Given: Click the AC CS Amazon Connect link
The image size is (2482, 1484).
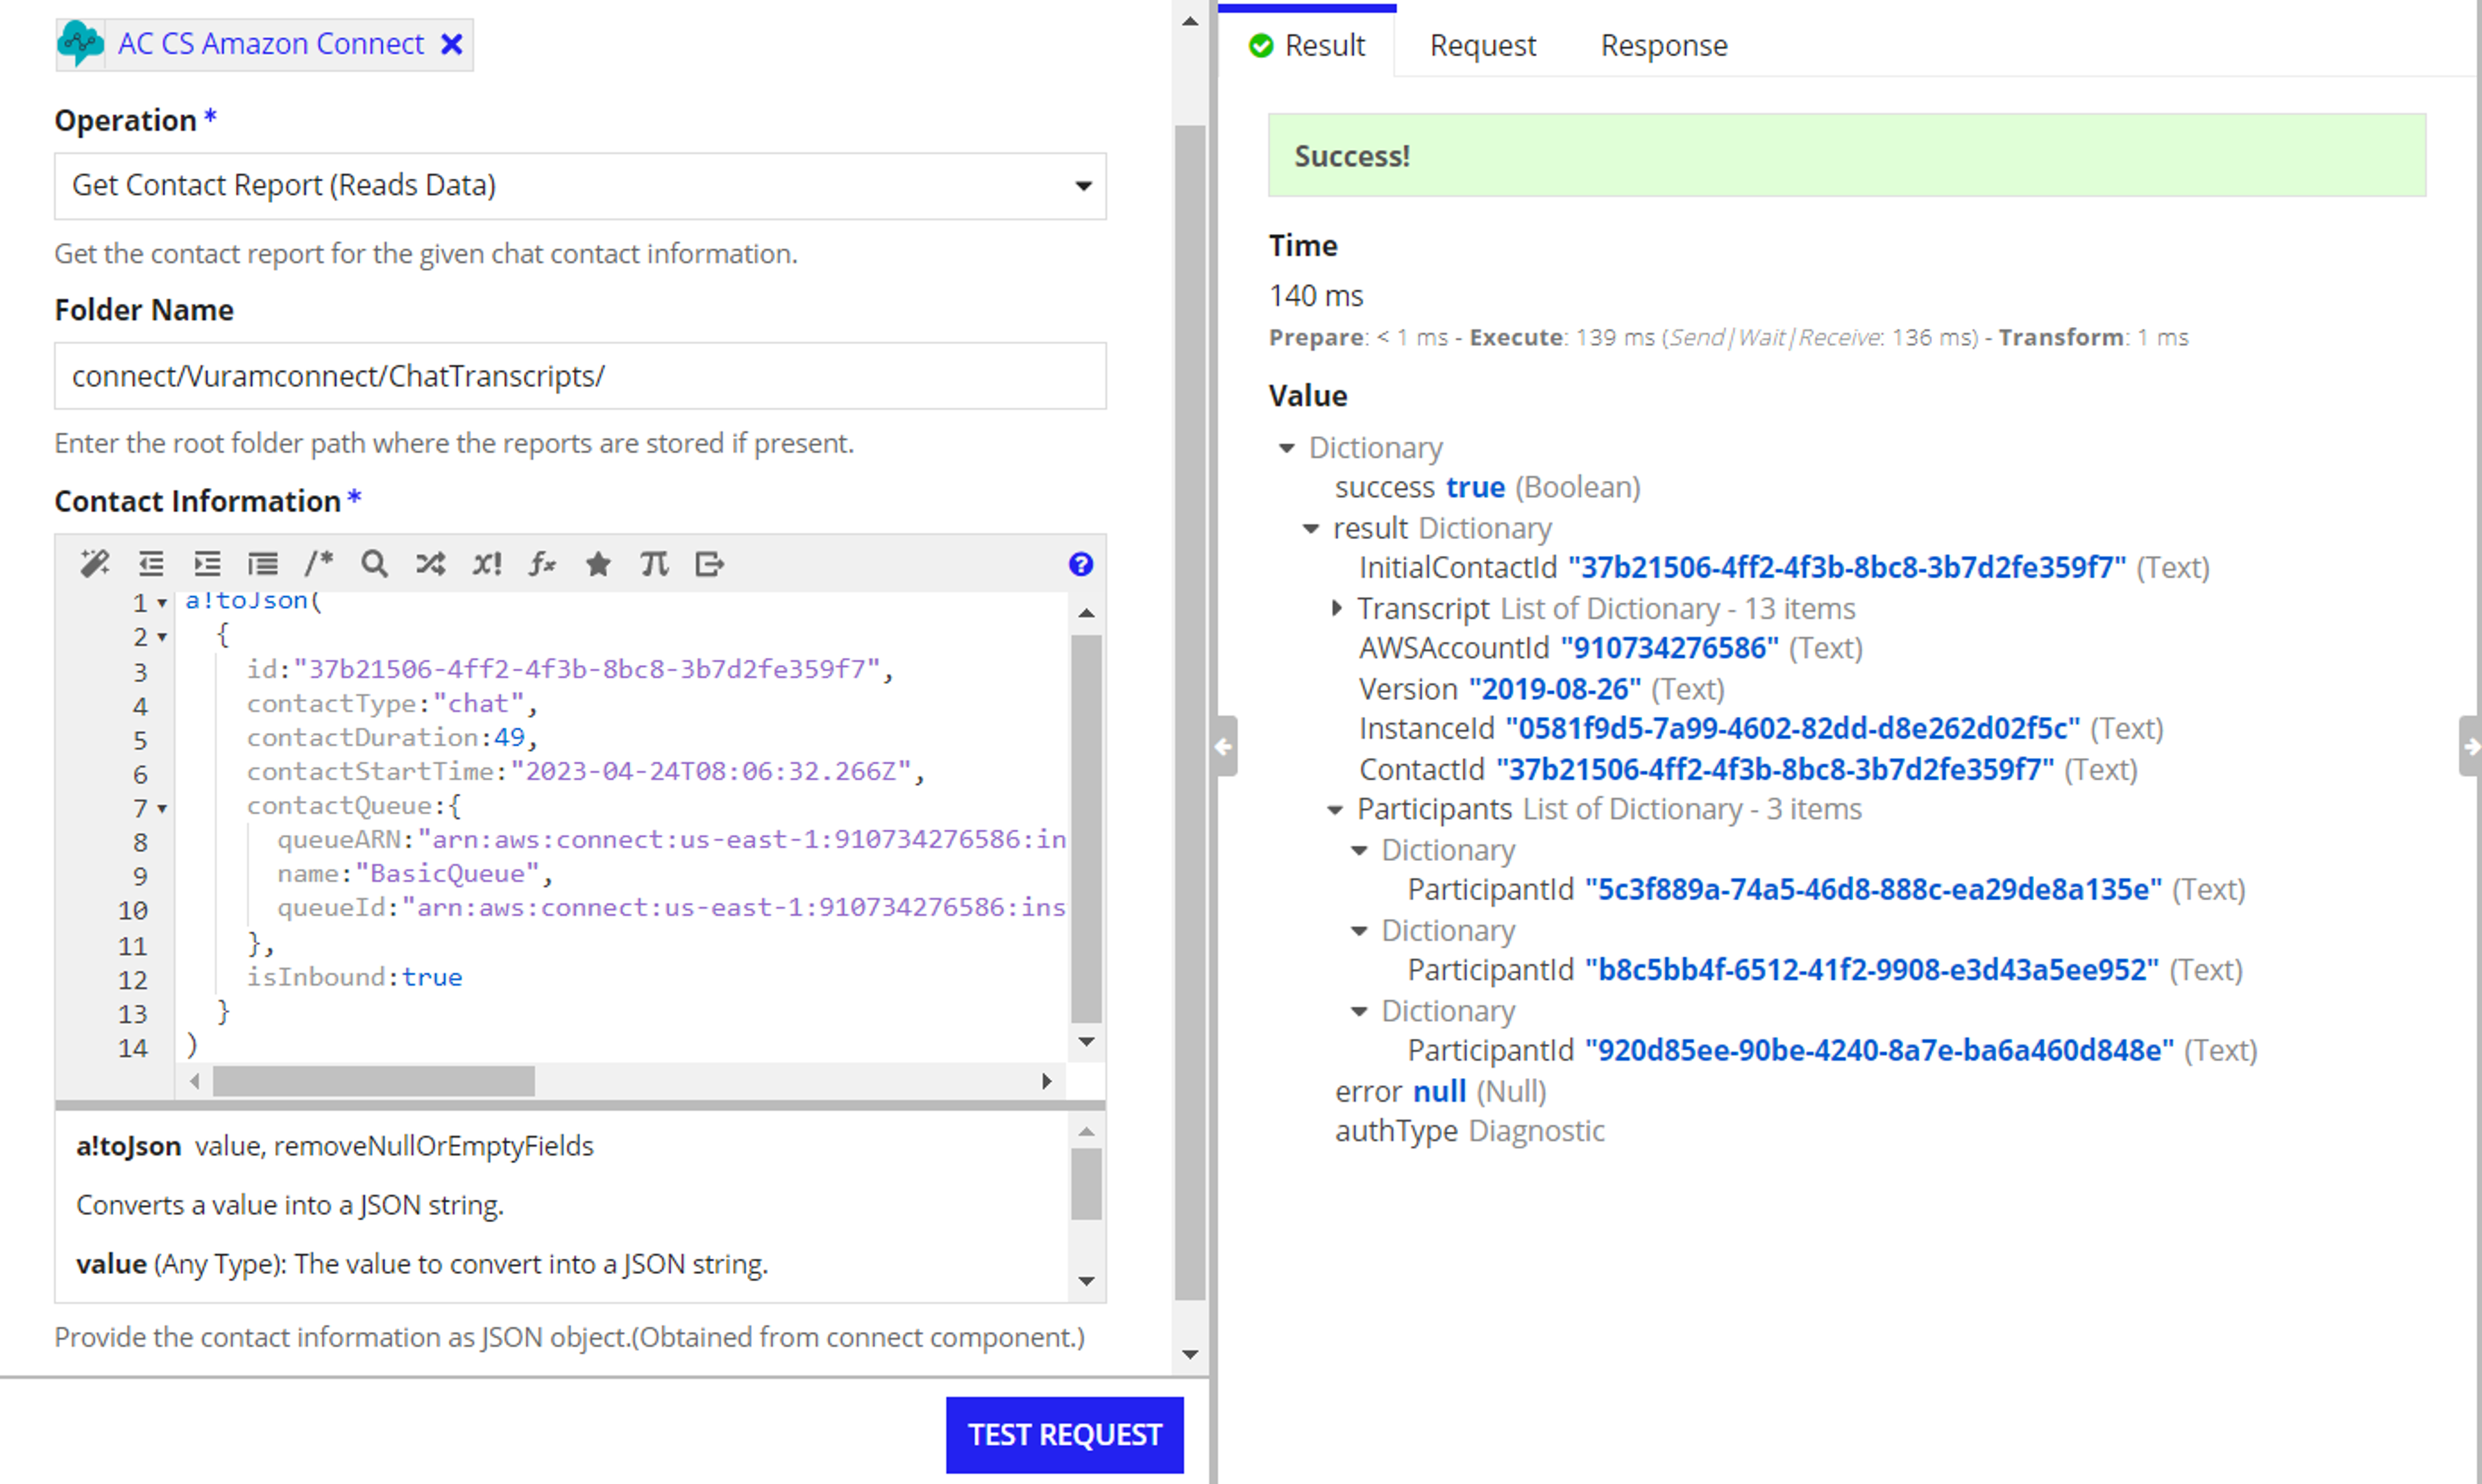Looking at the screenshot, I should click(271, 44).
